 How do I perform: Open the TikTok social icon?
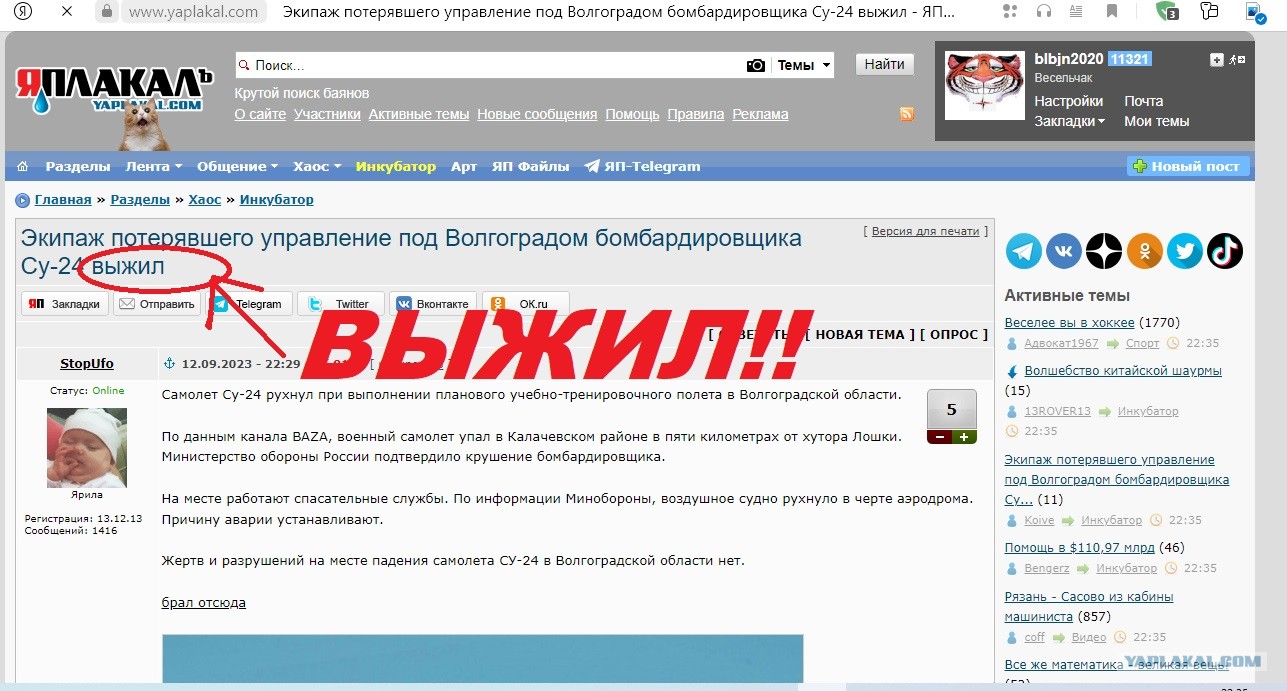click(1224, 251)
